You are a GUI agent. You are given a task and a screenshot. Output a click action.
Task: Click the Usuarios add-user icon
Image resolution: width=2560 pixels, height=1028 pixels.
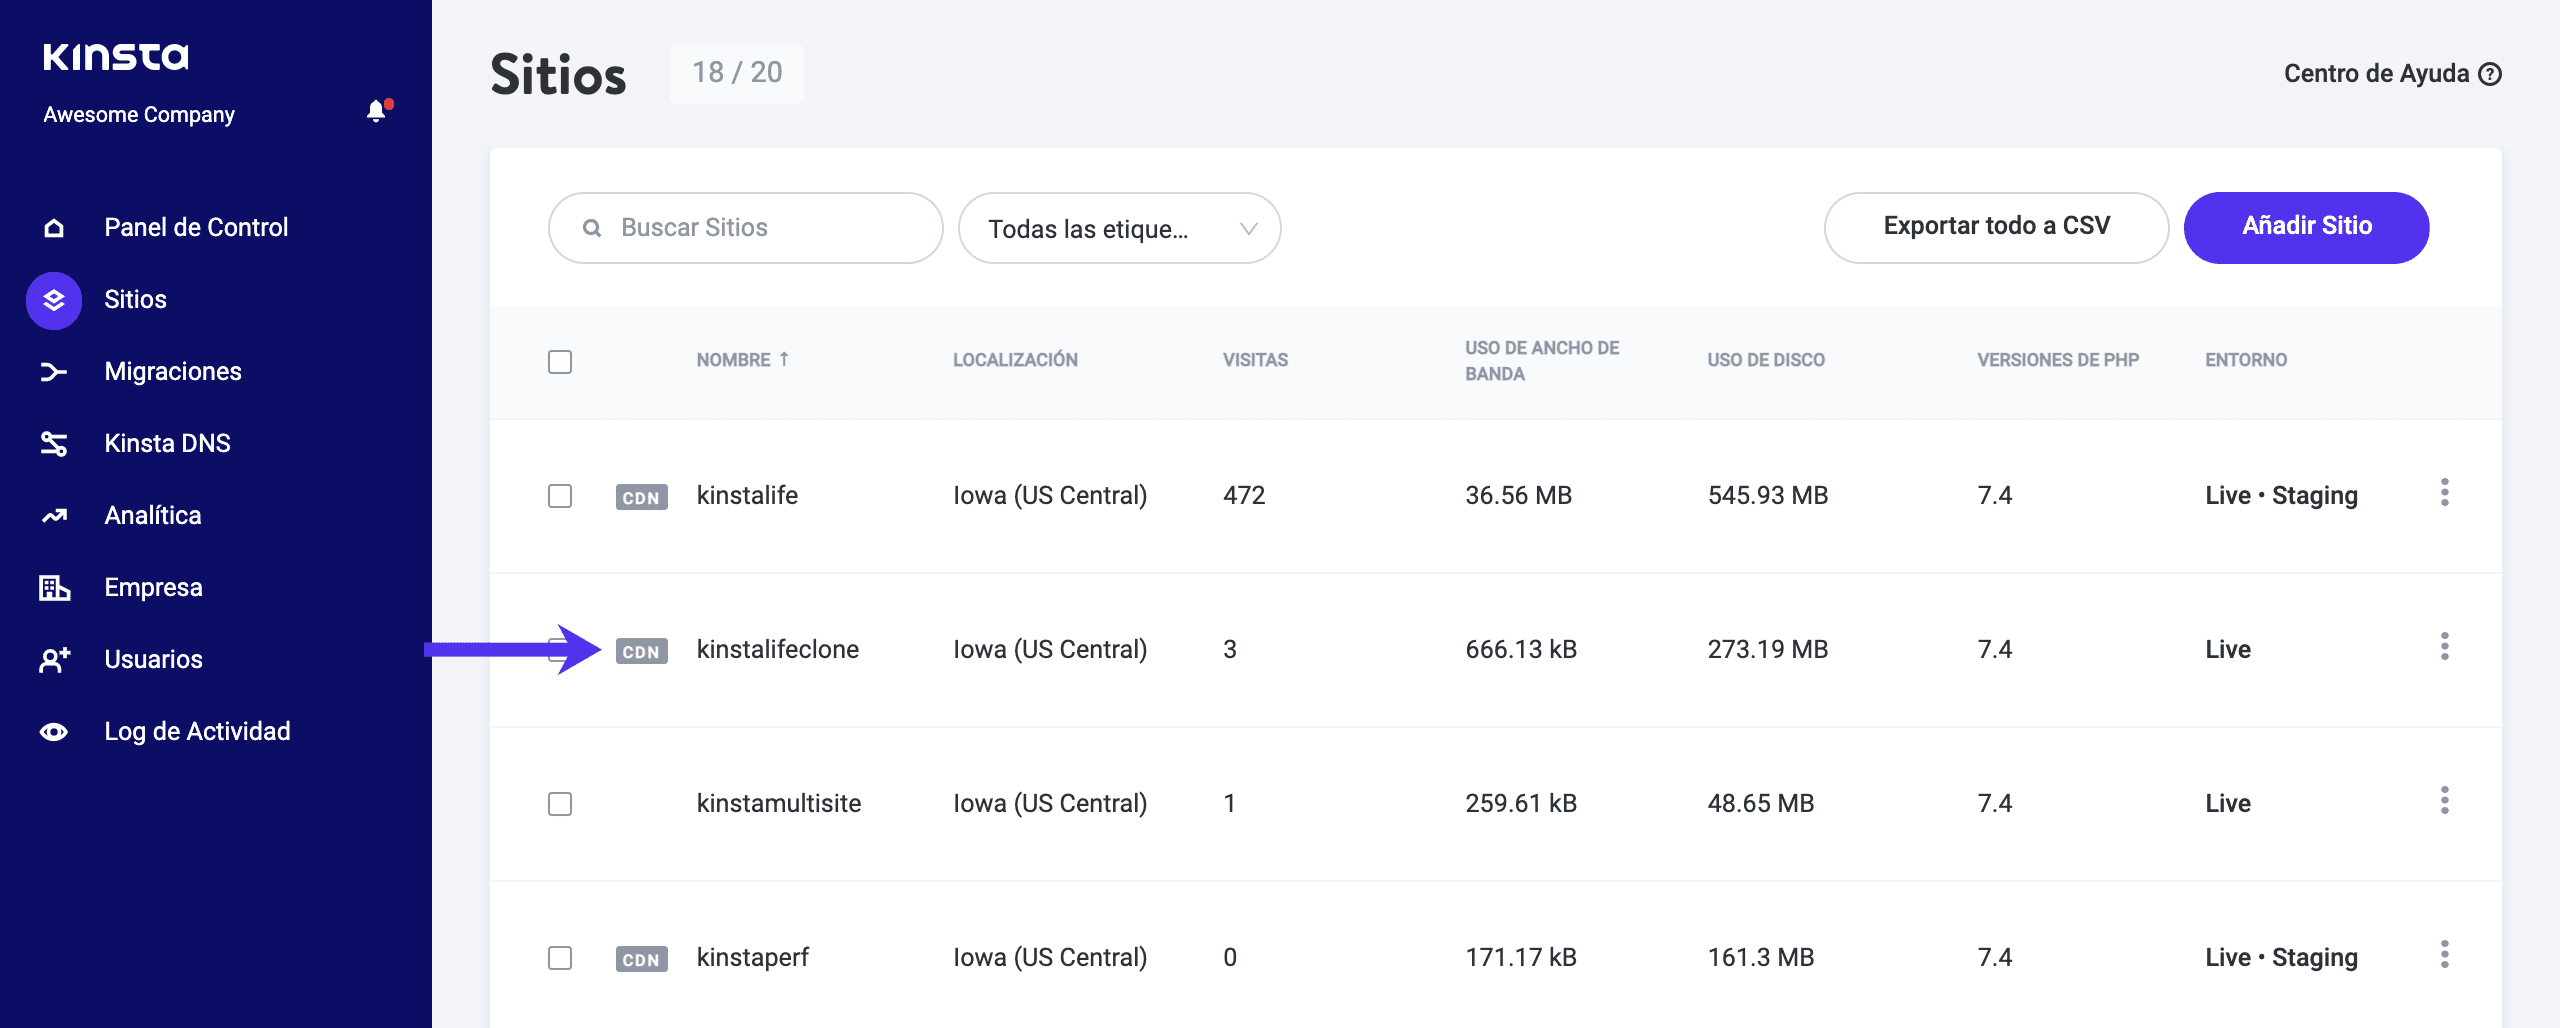54,660
